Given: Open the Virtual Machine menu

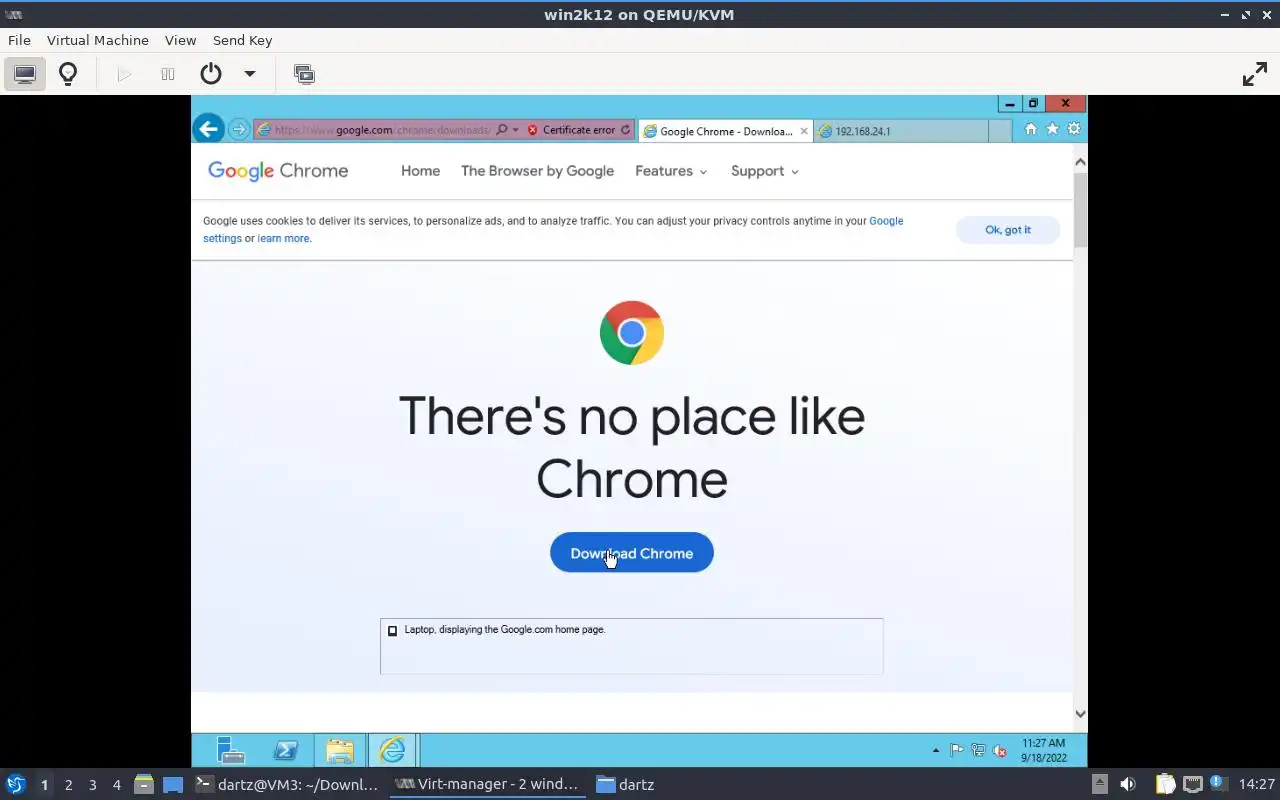Looking at the screenshot, I should (x=98, y=40).
